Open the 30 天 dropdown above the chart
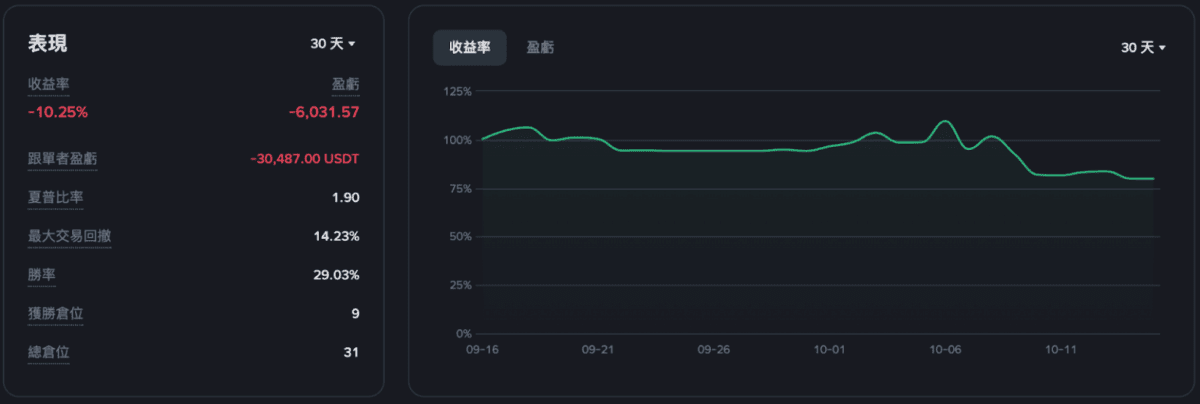This screenshot has height=404, width=1200. coord(1143,48)
